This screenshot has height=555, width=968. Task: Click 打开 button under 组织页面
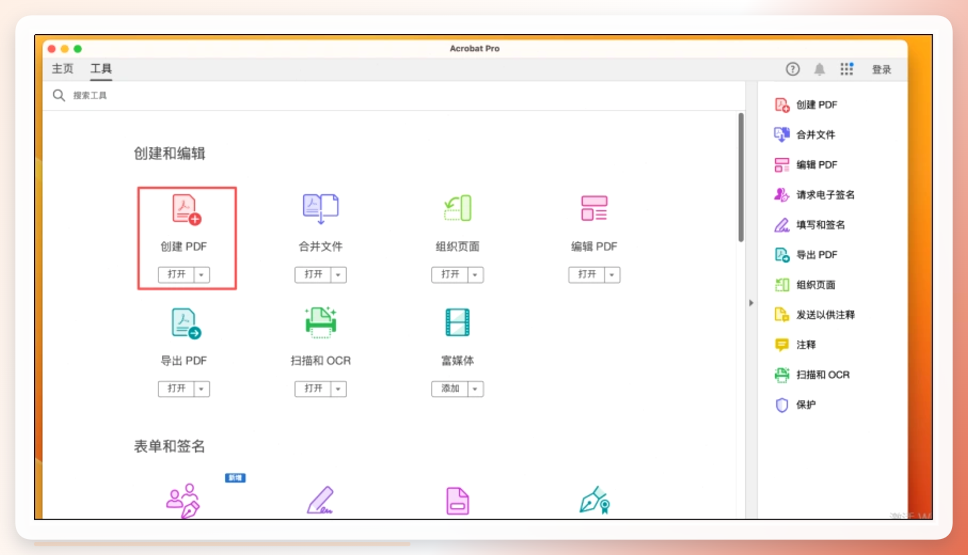(x=450, y=275)
